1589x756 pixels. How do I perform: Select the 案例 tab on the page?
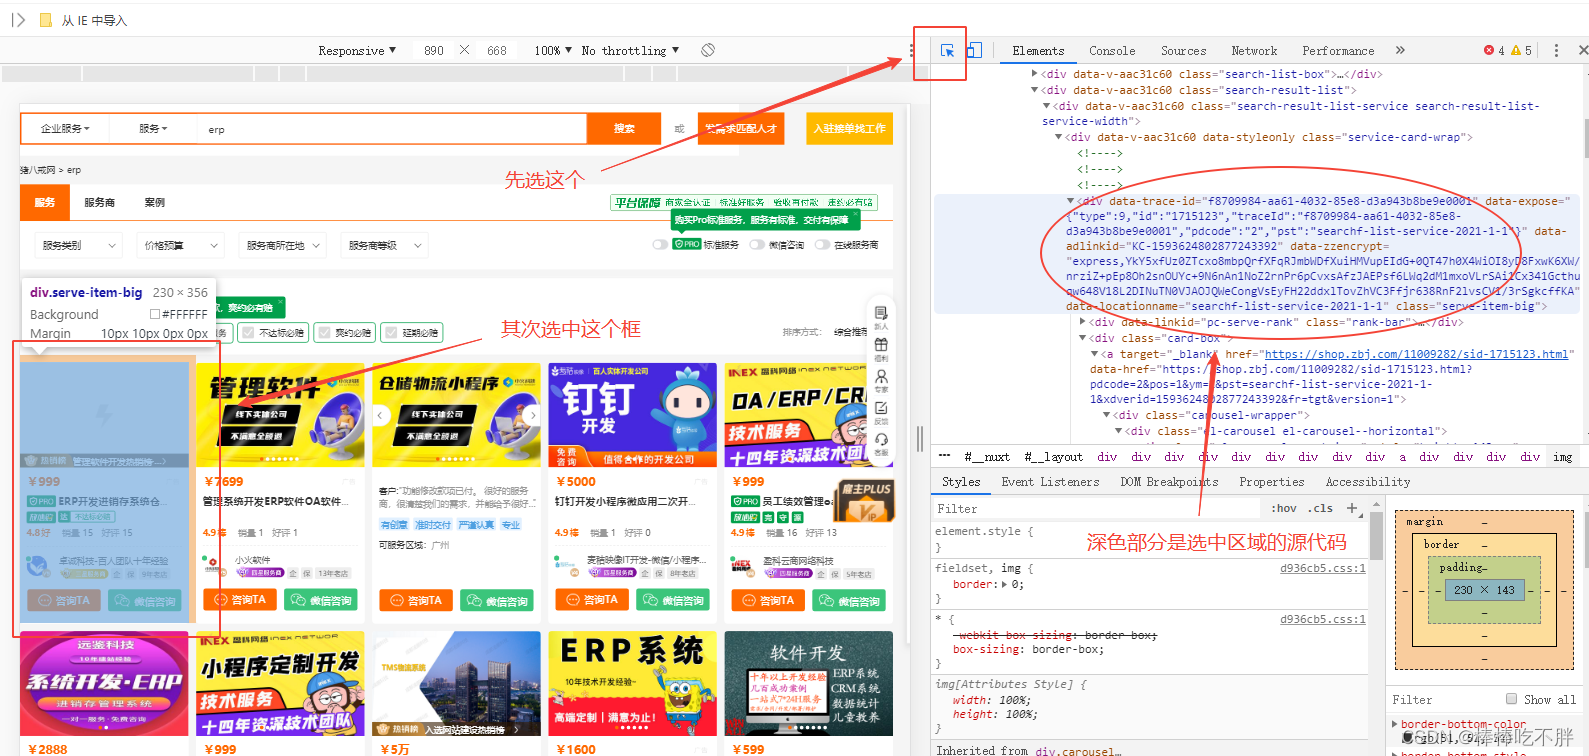(x=154, y=202)
